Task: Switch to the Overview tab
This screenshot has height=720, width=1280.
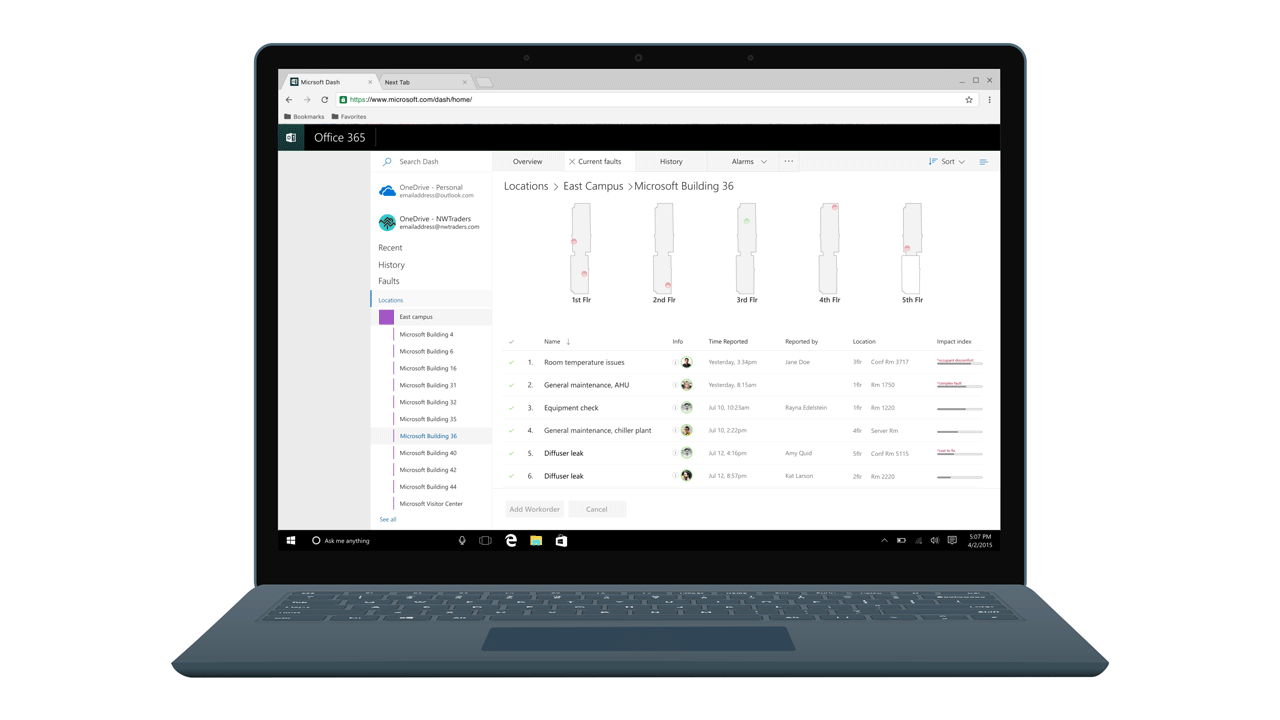Action: click(527, 161)
